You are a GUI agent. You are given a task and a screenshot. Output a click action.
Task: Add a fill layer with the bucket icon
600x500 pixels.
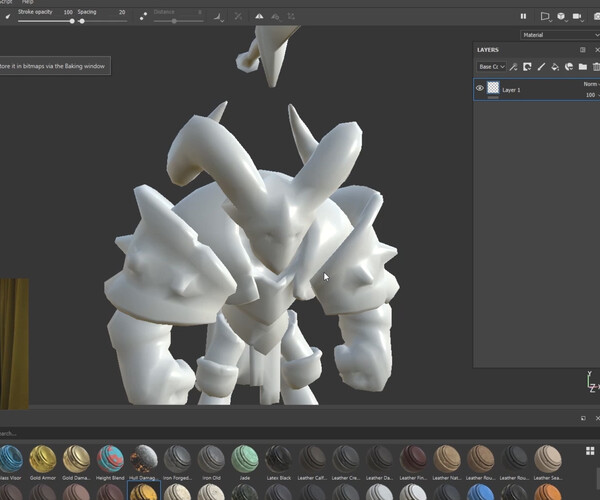555,67
